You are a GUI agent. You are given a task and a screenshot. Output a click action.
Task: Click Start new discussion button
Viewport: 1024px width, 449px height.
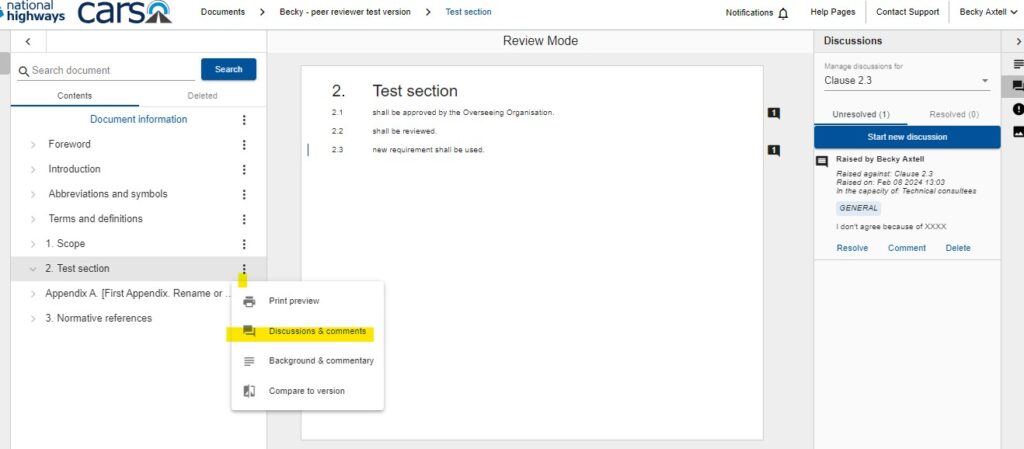[x=906, y=137]
